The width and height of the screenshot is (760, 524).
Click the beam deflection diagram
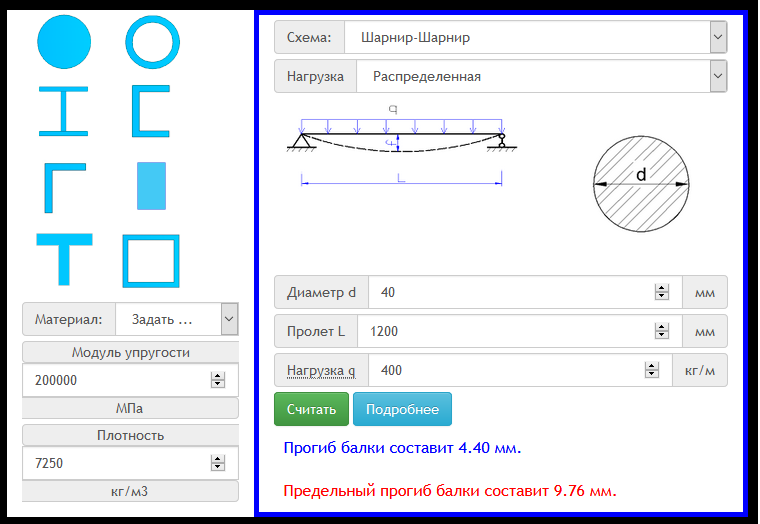(401, 145)
